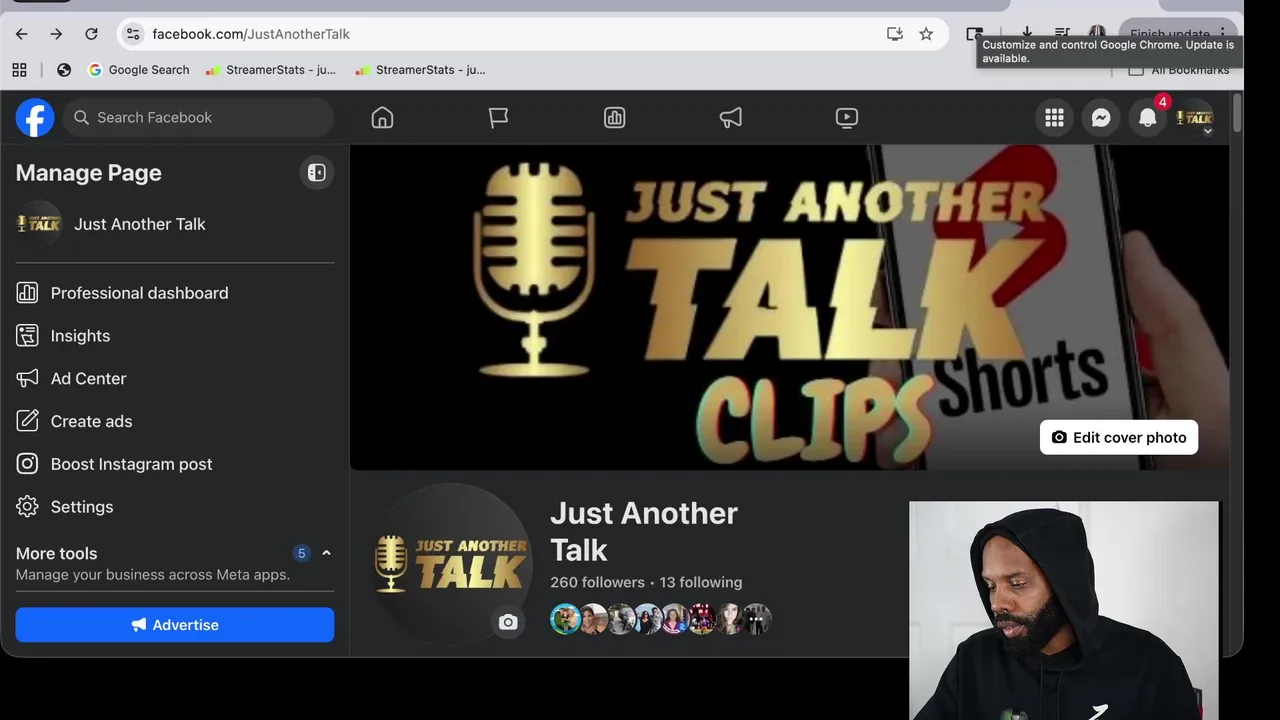Open the first StreamerStats bookmark
This screenshot has width=1280, height=720.
(271, 70)
